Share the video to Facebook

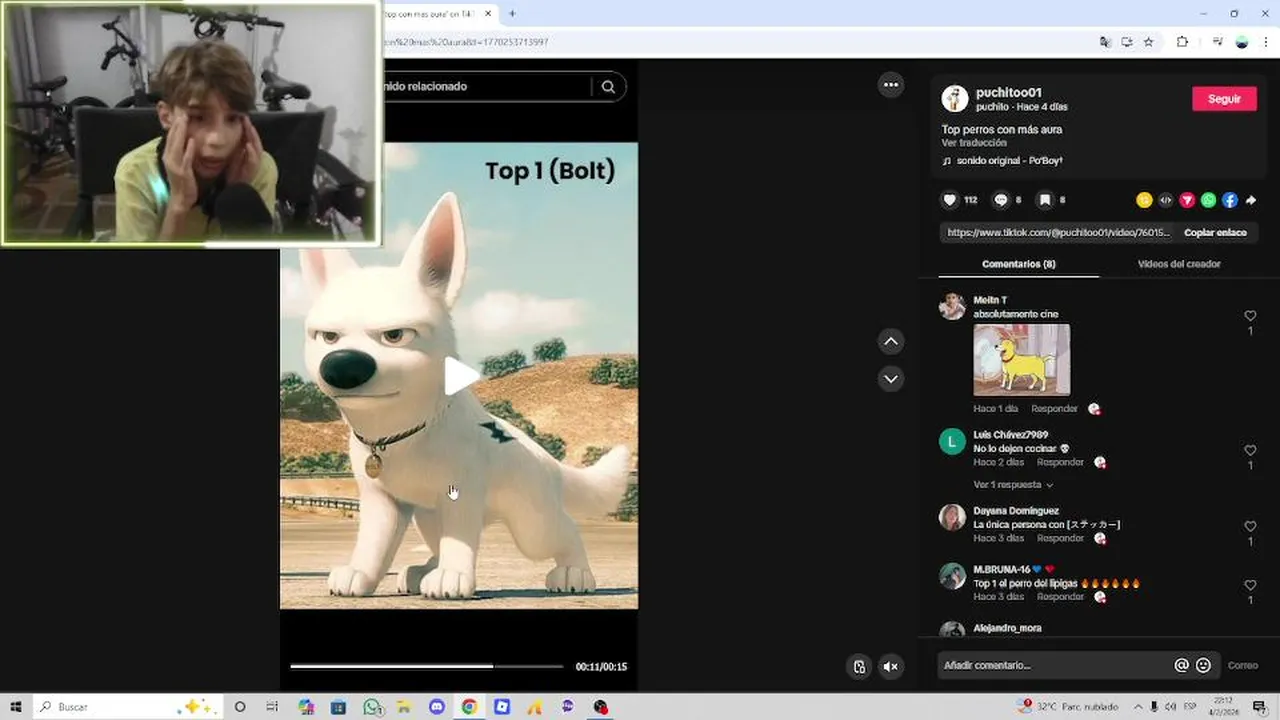tap(1229, 200)
